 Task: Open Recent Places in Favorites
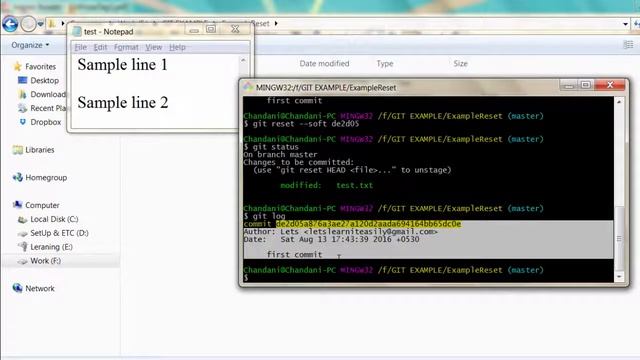[48, 108]
